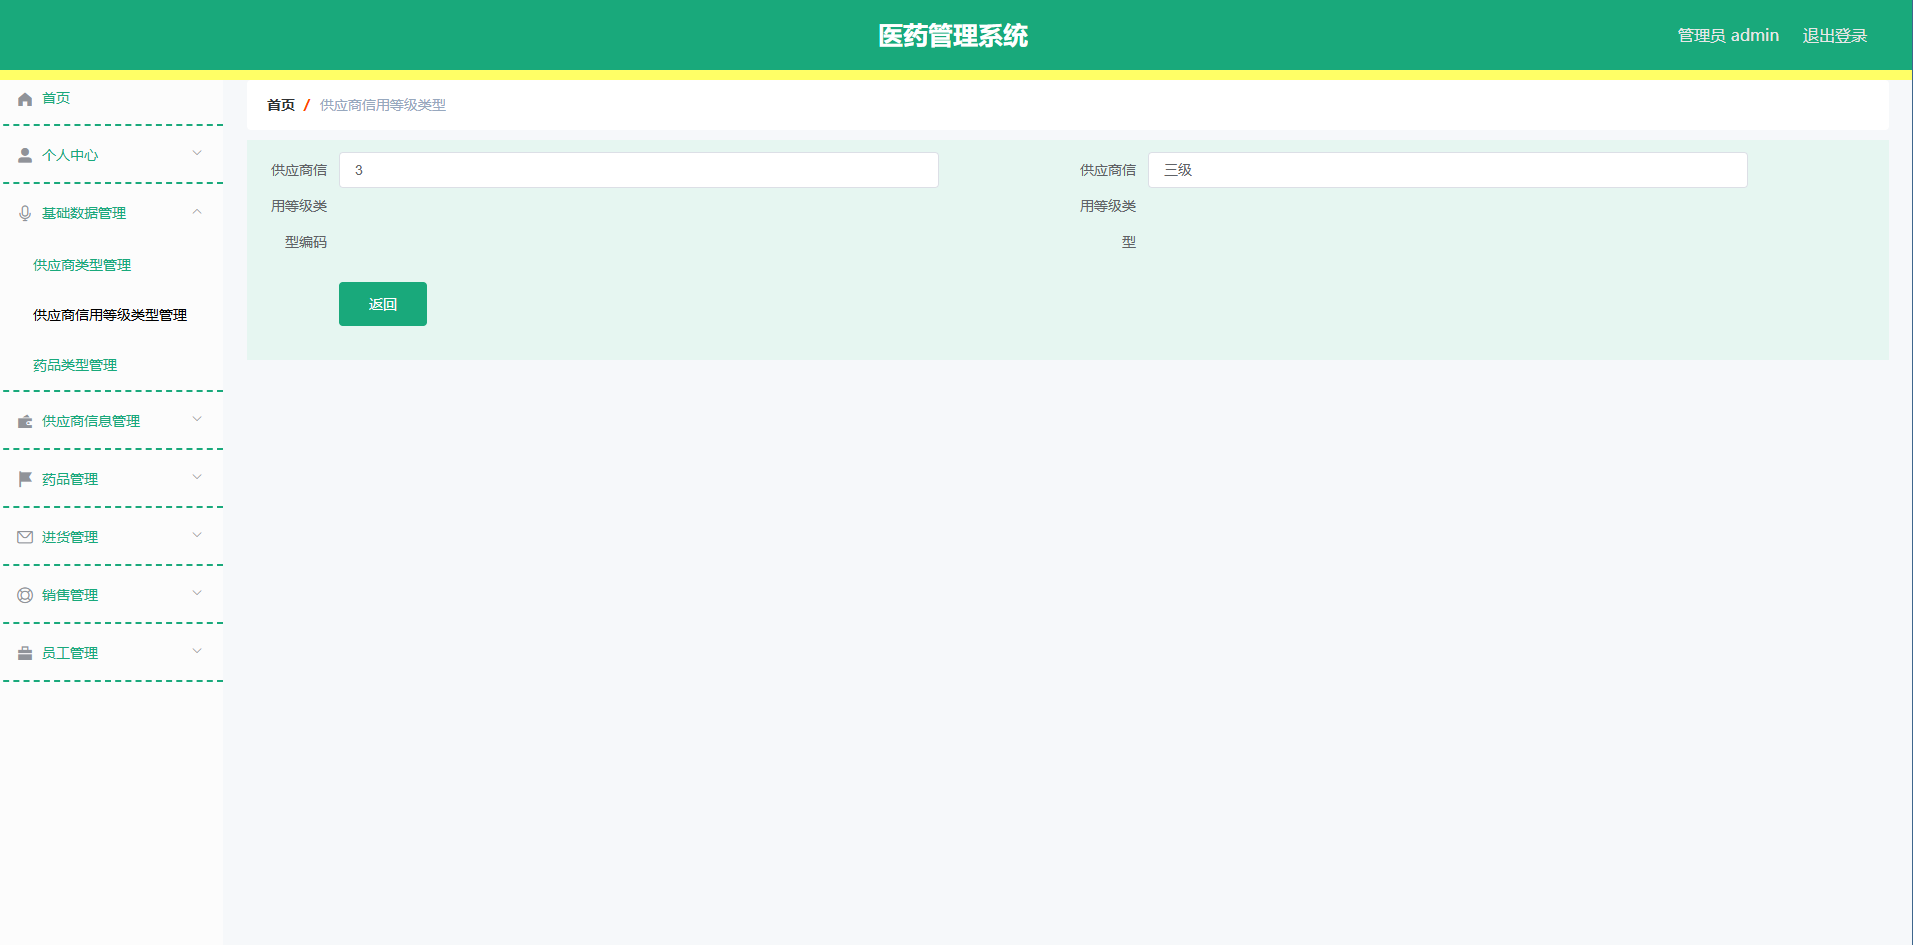Click the 返回 button
The width and height of the screenshot is (1913, 945).
[x=382, y=303]
